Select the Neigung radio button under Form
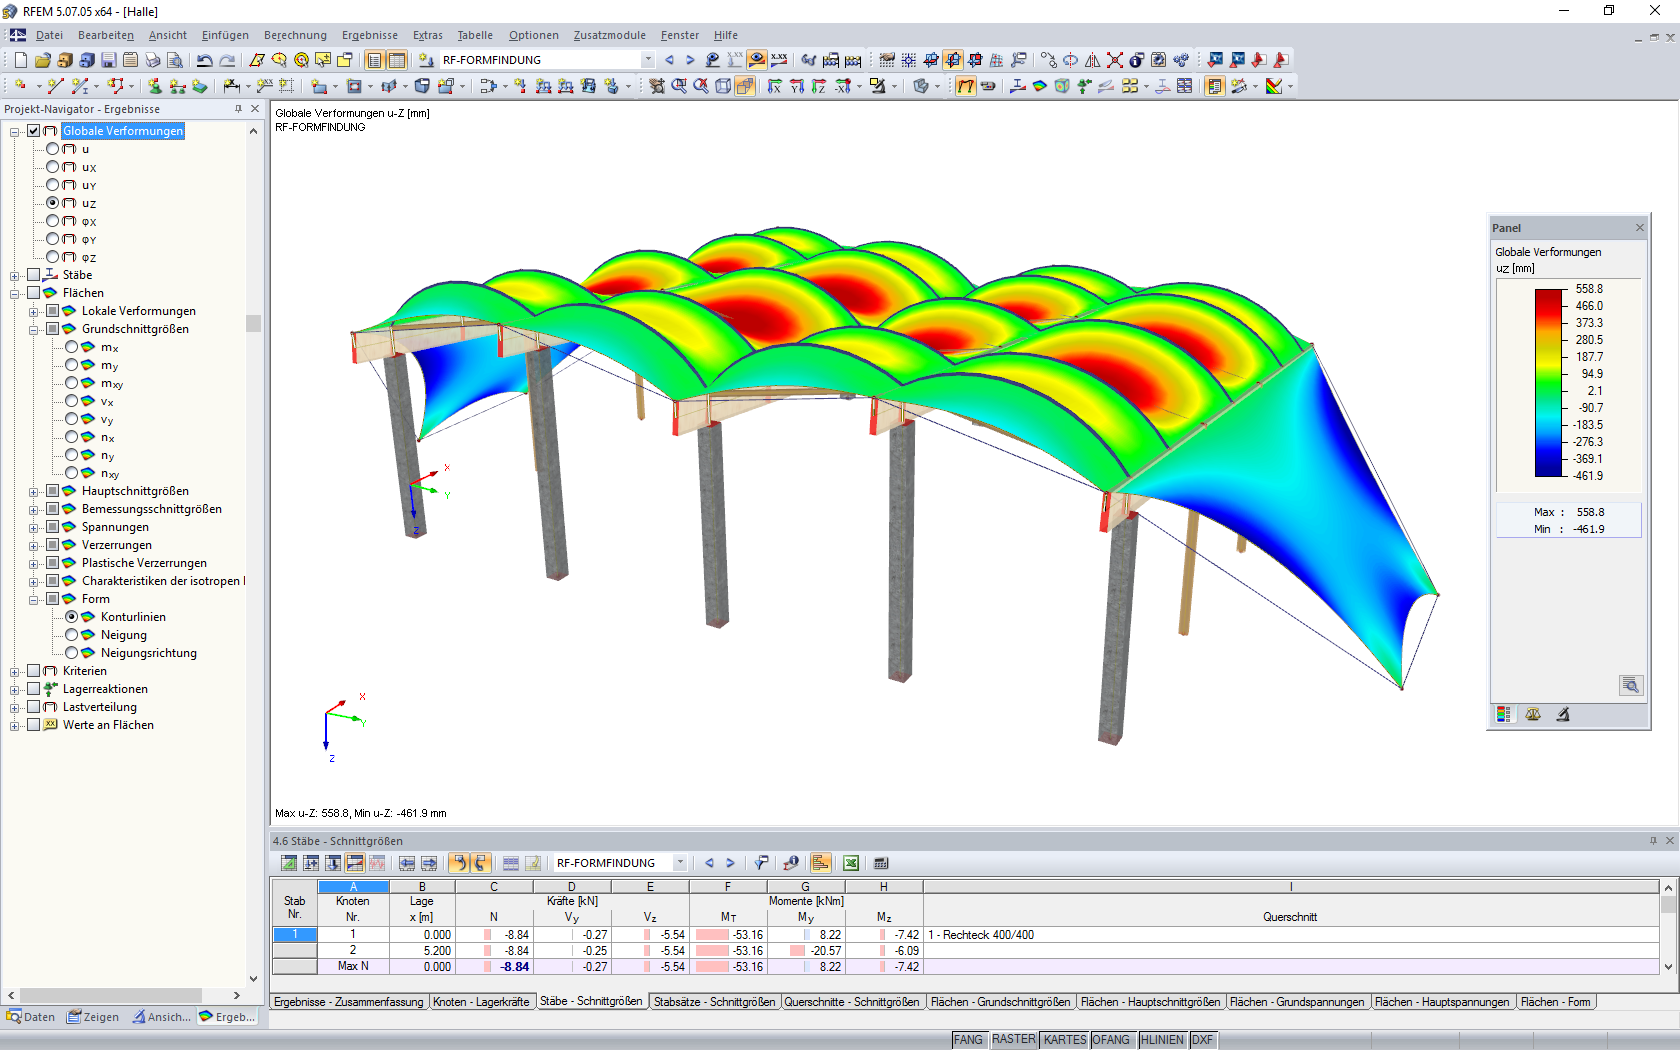1680x1050 pixels. pyautogui.click(x=72, y=635)
